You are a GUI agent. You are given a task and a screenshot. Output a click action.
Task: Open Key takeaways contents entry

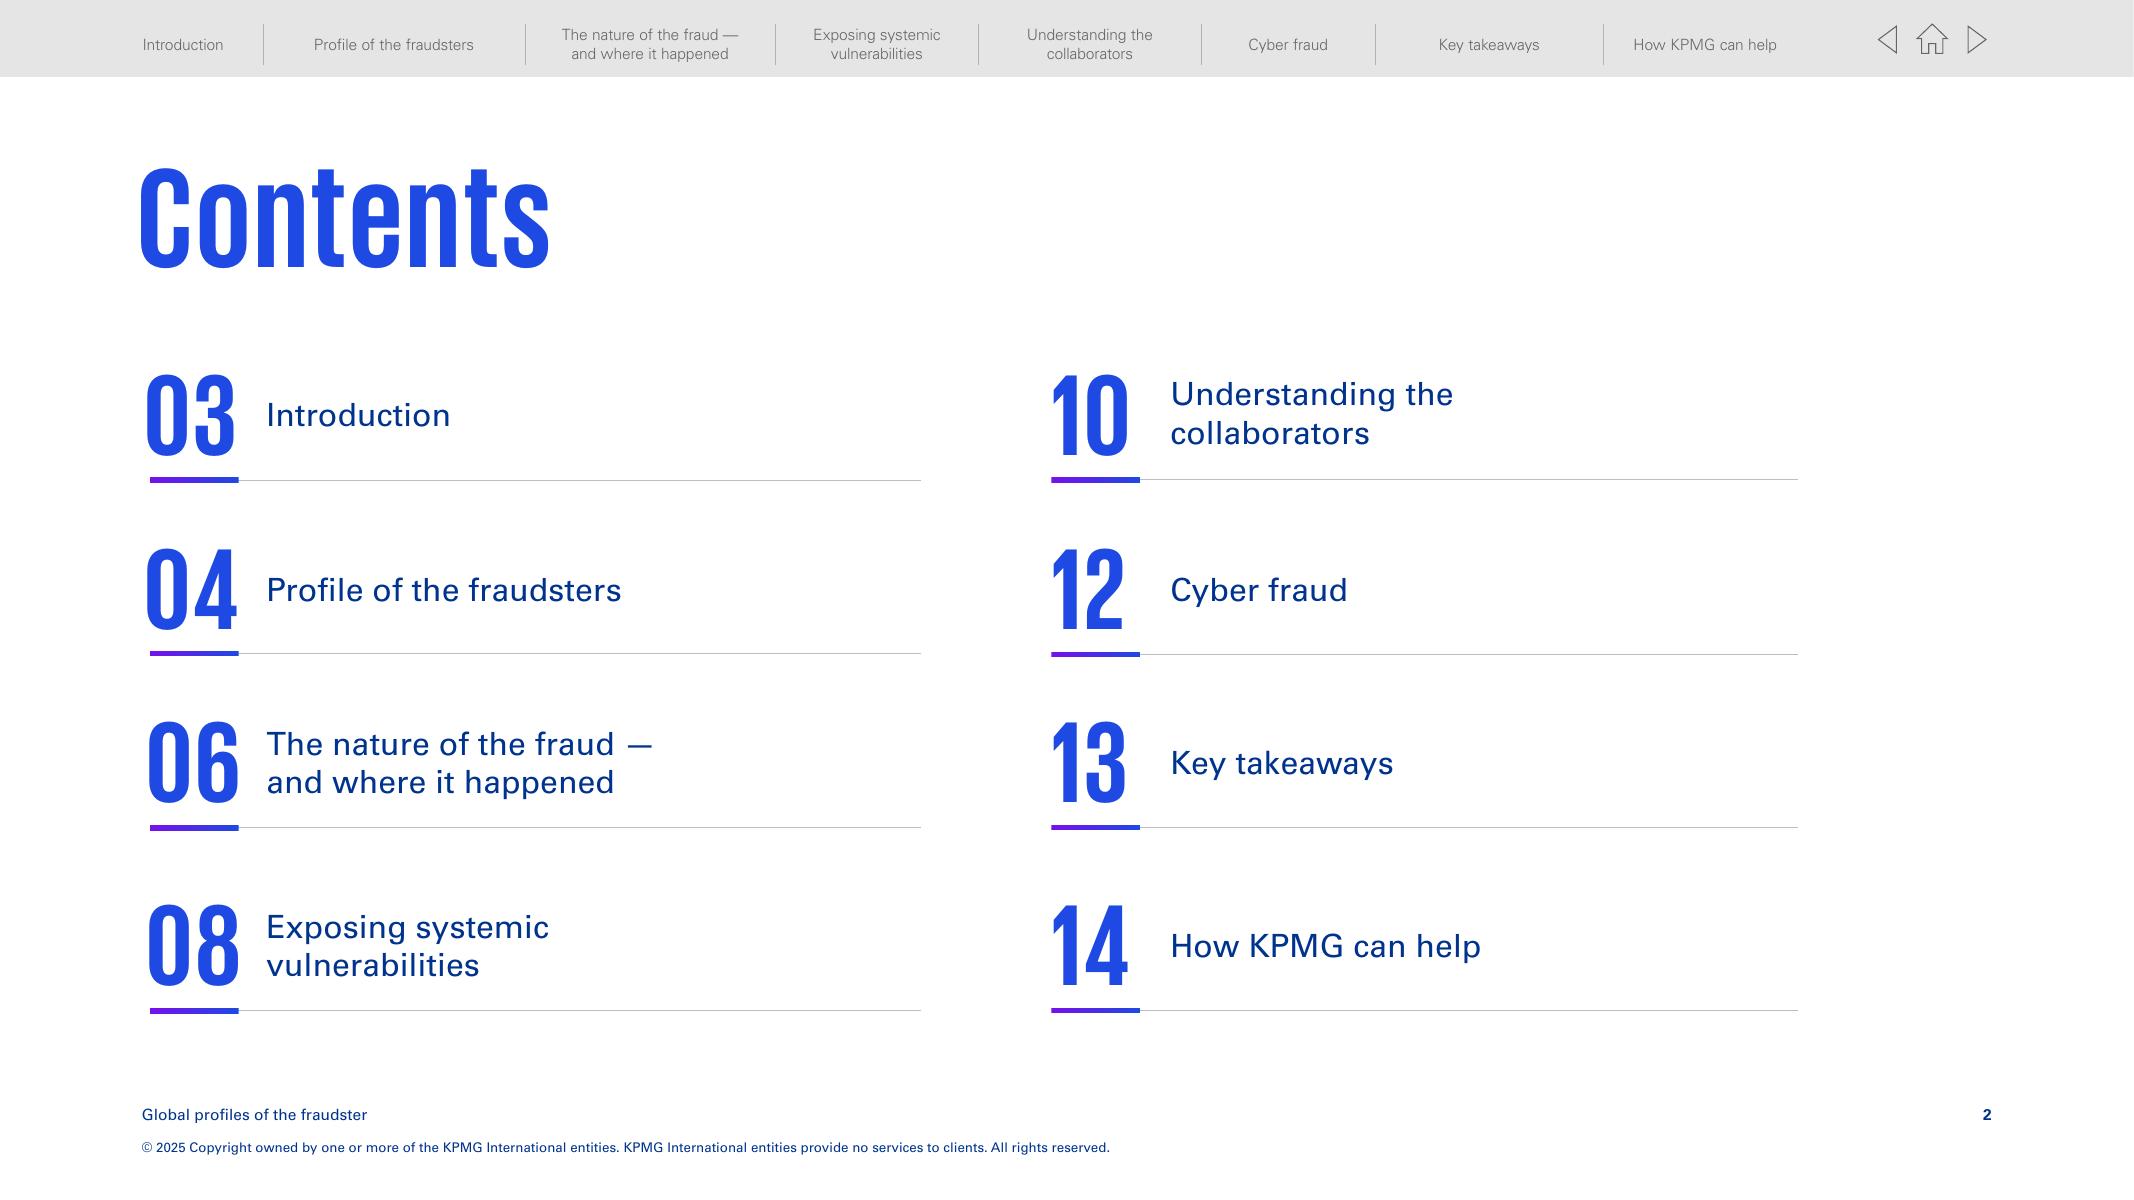point(1281,764)
